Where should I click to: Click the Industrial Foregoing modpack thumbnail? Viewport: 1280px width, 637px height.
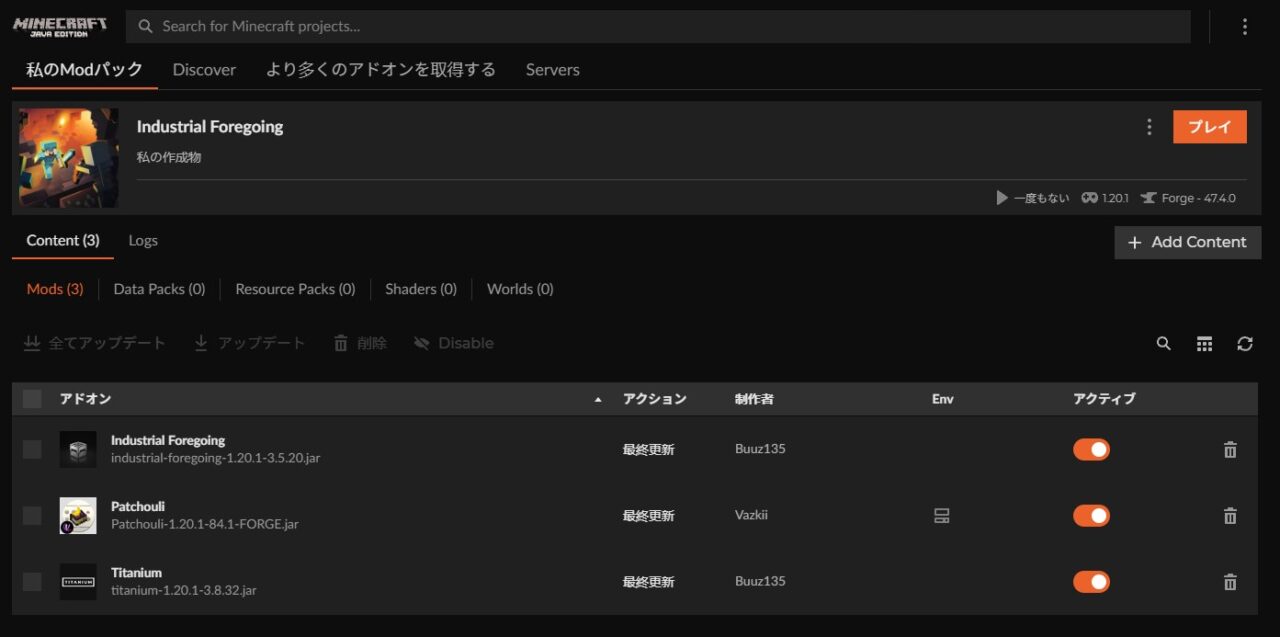(69, 158)
